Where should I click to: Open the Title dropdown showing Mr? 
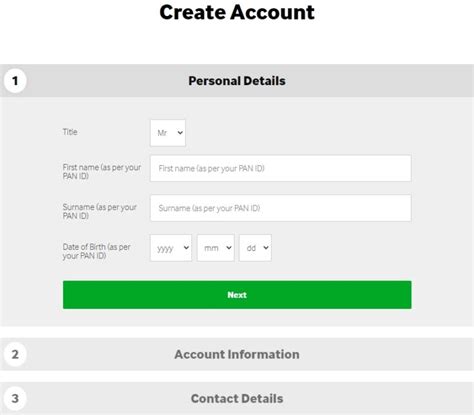pos(168,133)
